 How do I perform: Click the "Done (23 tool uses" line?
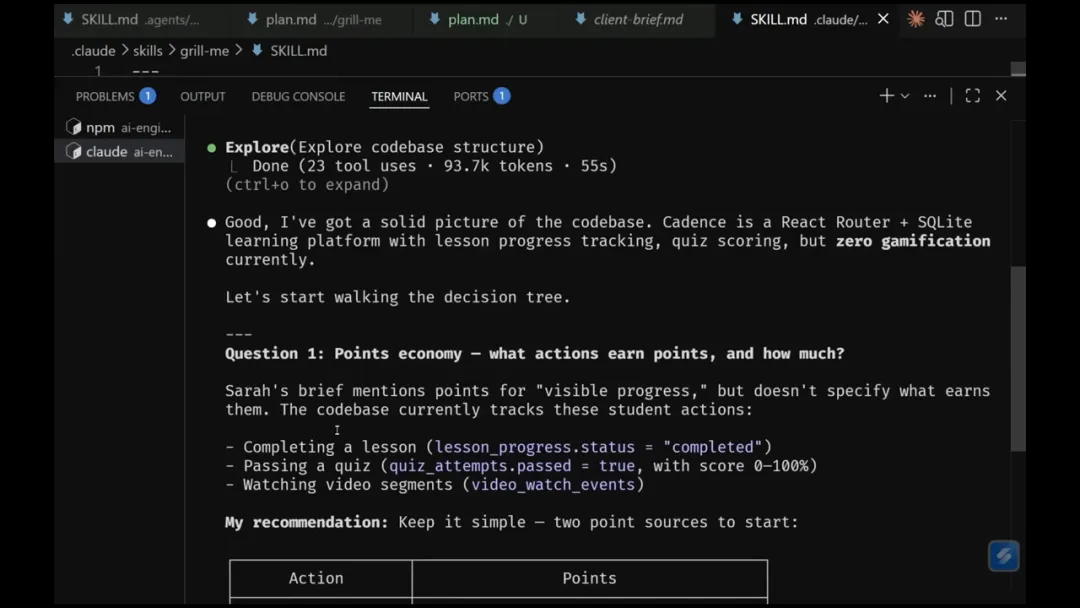(x=434, y=166)
